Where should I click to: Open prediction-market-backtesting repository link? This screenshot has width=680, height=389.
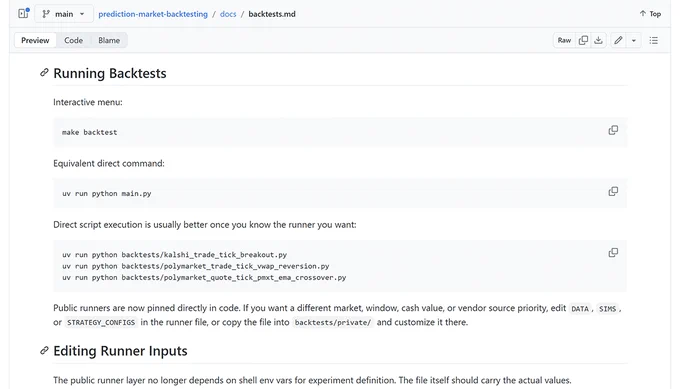[153, 14]
